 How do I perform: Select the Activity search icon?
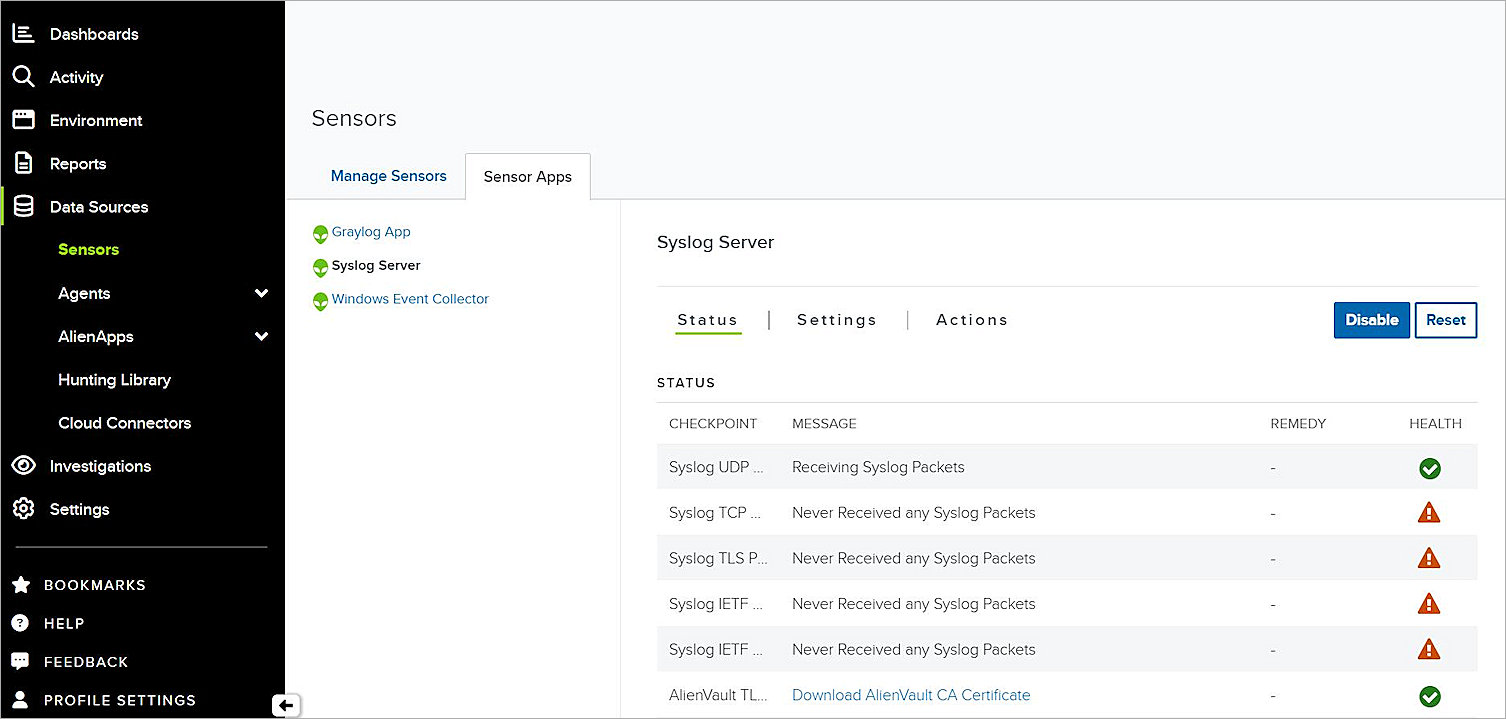pyautogui.click(x=24, y=77)
